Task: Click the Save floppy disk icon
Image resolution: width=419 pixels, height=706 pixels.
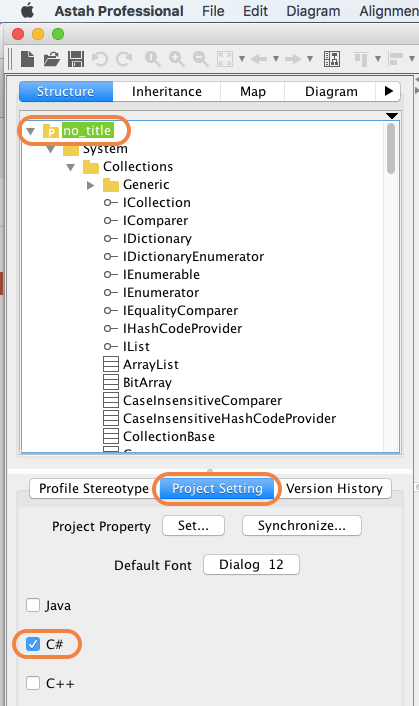Action: [x=76, y=59]
